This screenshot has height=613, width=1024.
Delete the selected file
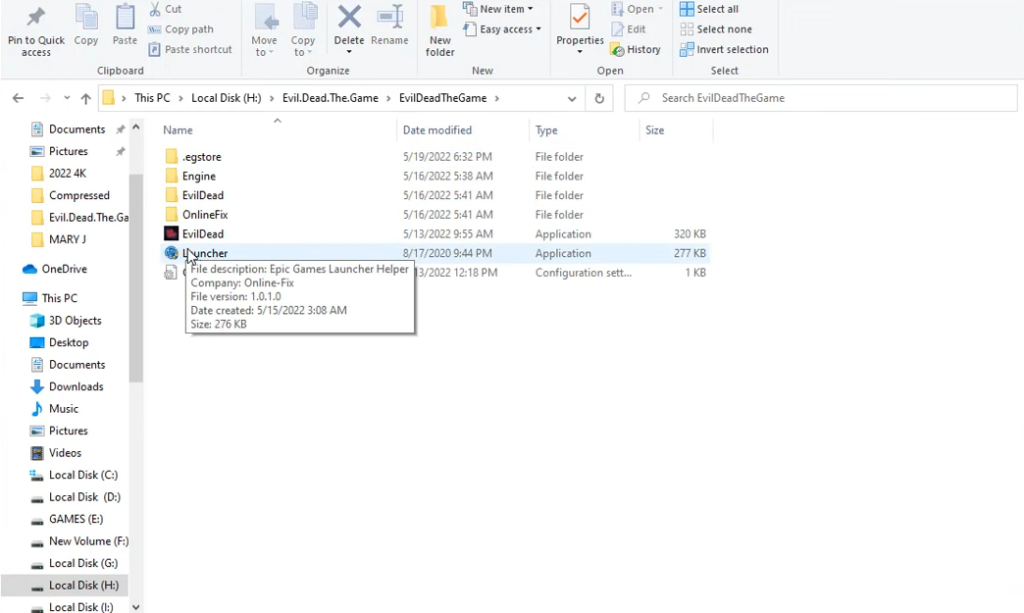349,31
